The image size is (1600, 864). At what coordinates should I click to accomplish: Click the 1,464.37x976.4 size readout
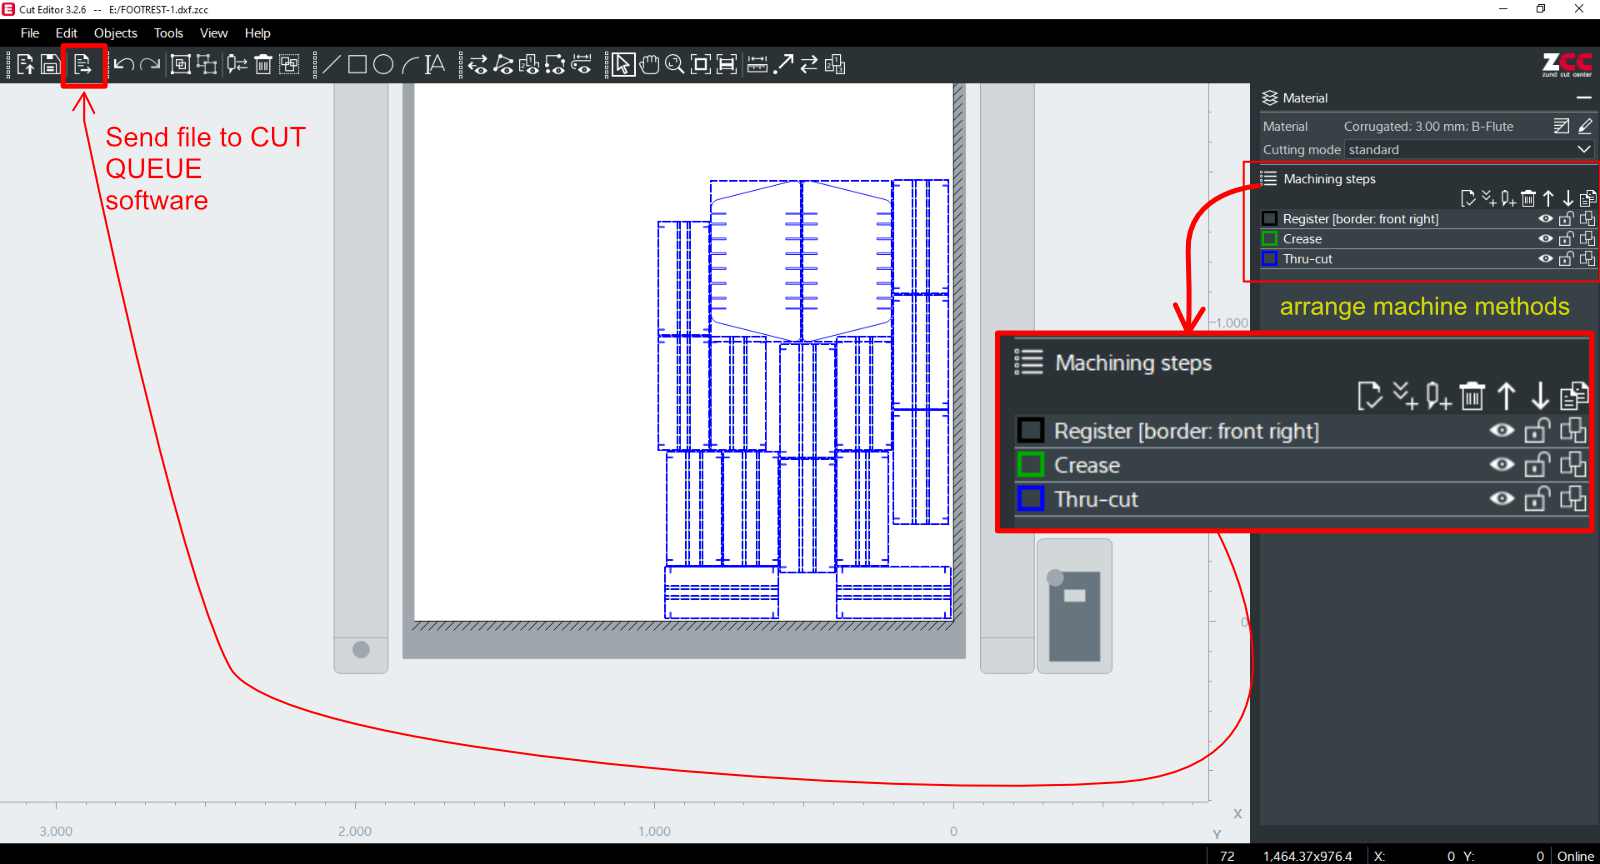1307,856
